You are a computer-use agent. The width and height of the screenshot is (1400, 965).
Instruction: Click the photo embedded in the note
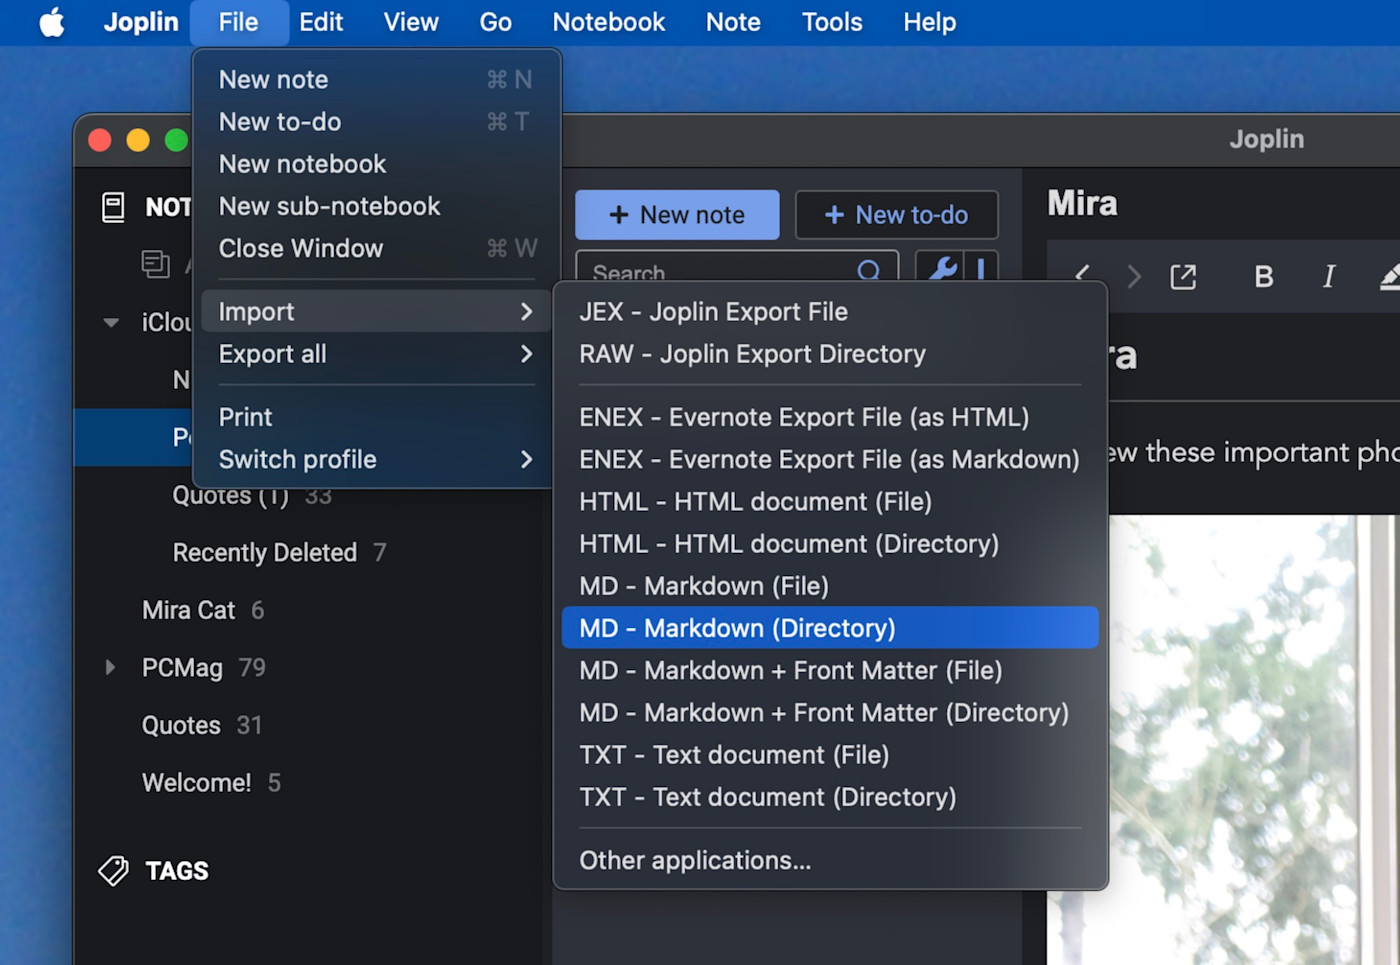[1225, 740]
